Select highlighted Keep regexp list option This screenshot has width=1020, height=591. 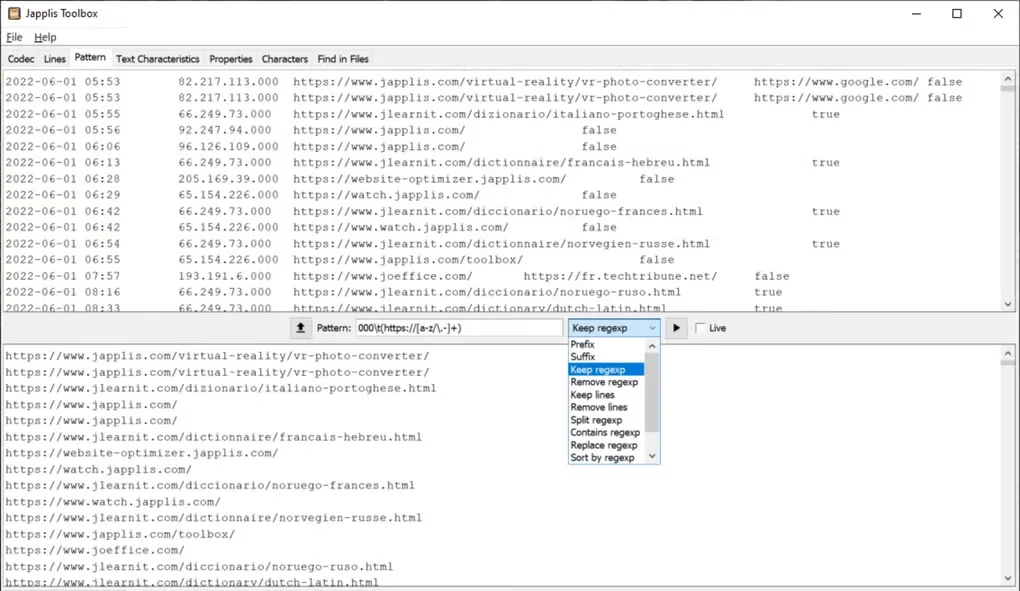pyautogui.click(x=606, y=369)
